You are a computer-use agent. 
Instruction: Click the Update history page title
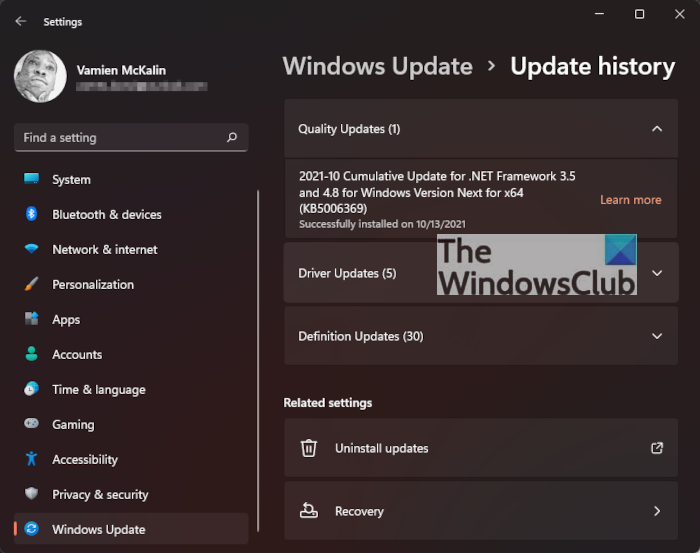click(x=592, y=67)
